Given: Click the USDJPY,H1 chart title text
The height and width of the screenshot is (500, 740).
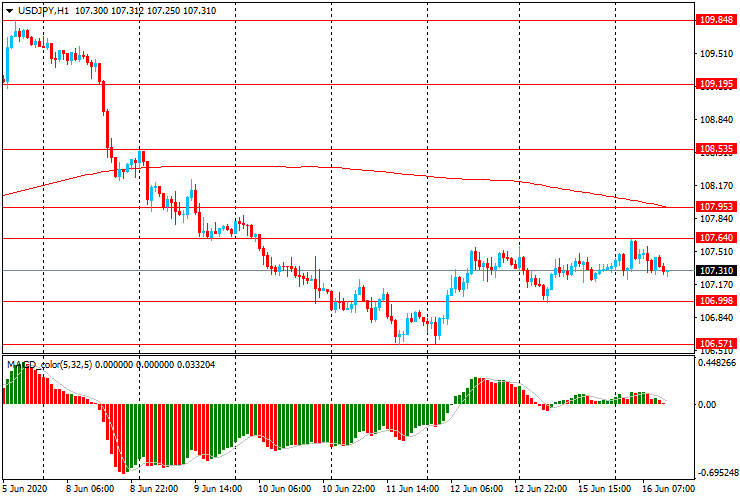Looking at the screenshot, I should tap(43, 10).
